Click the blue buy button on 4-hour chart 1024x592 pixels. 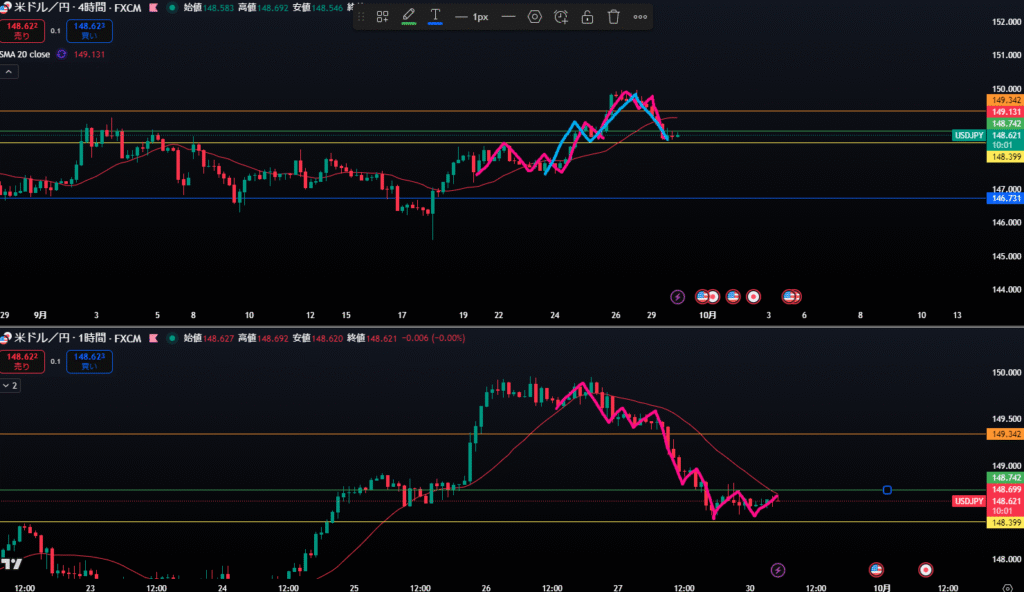[x=90, y=31]
